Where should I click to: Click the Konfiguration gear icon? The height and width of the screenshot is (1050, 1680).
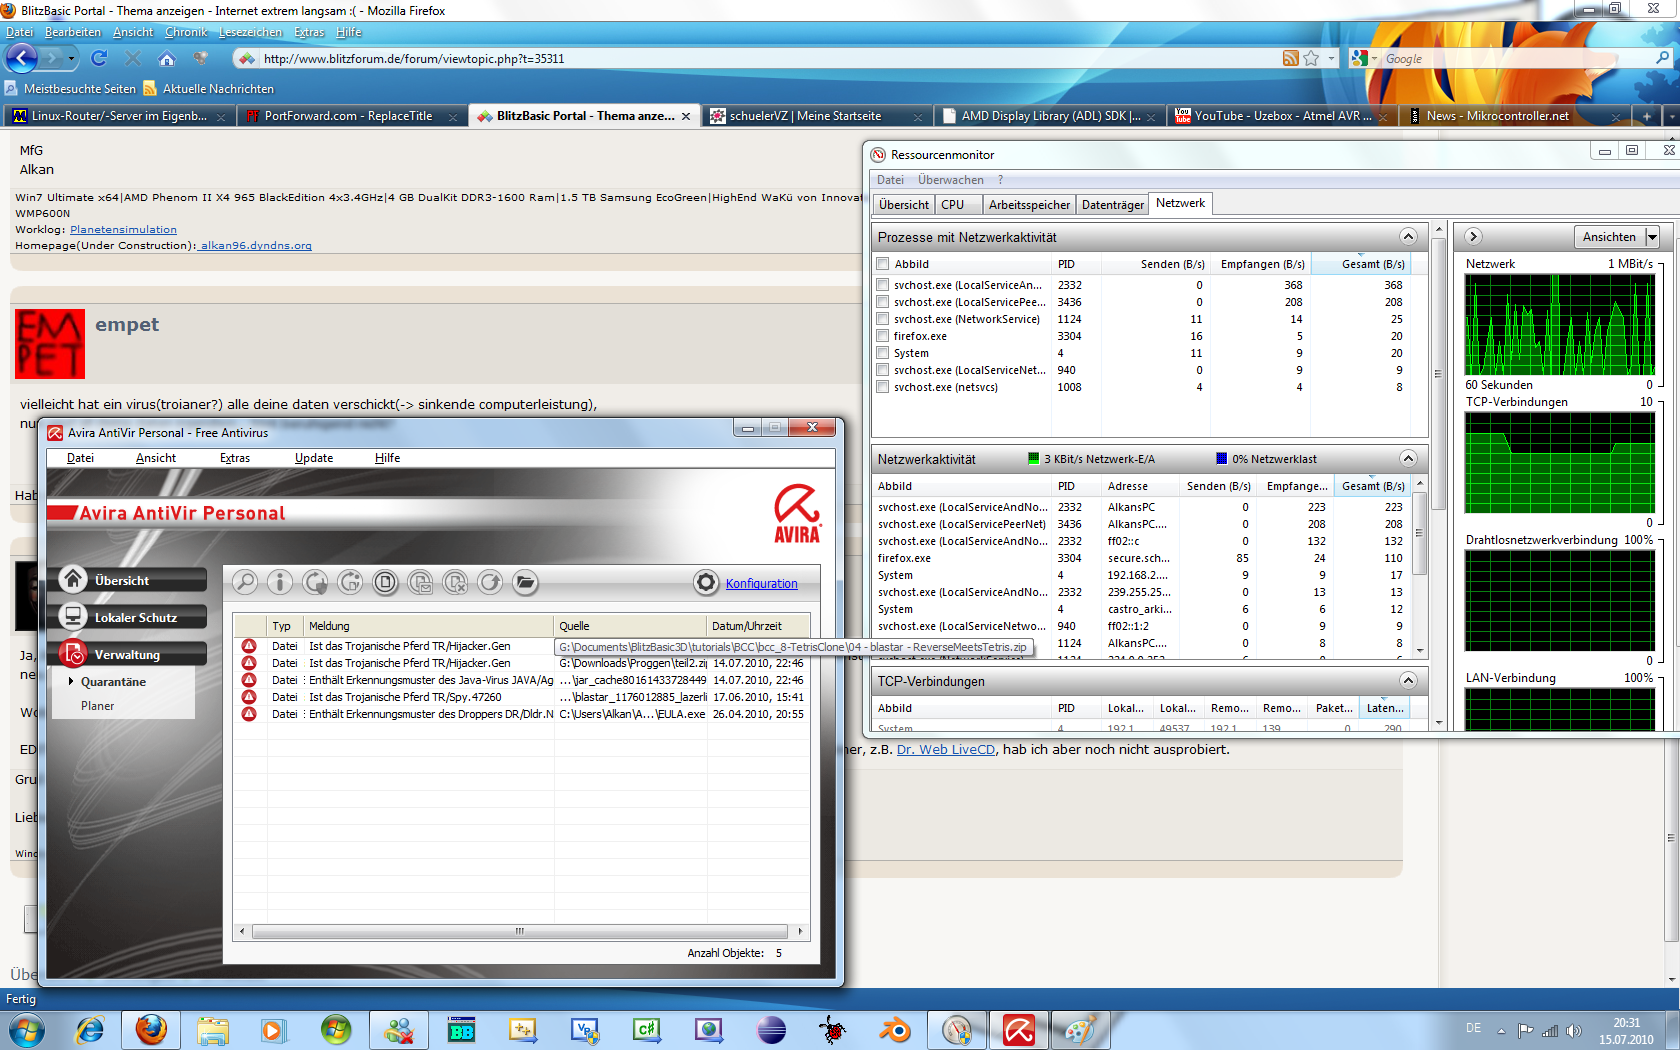[x=706, y=583]
